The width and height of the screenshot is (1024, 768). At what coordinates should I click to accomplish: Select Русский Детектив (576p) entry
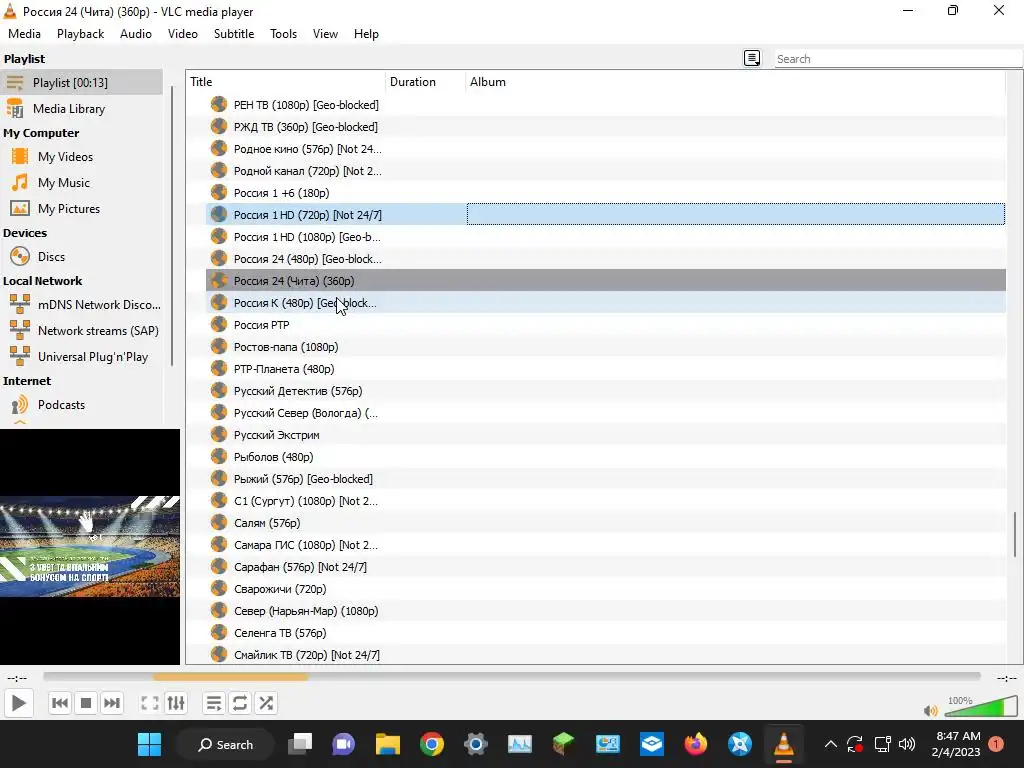[x=605, y=391]
